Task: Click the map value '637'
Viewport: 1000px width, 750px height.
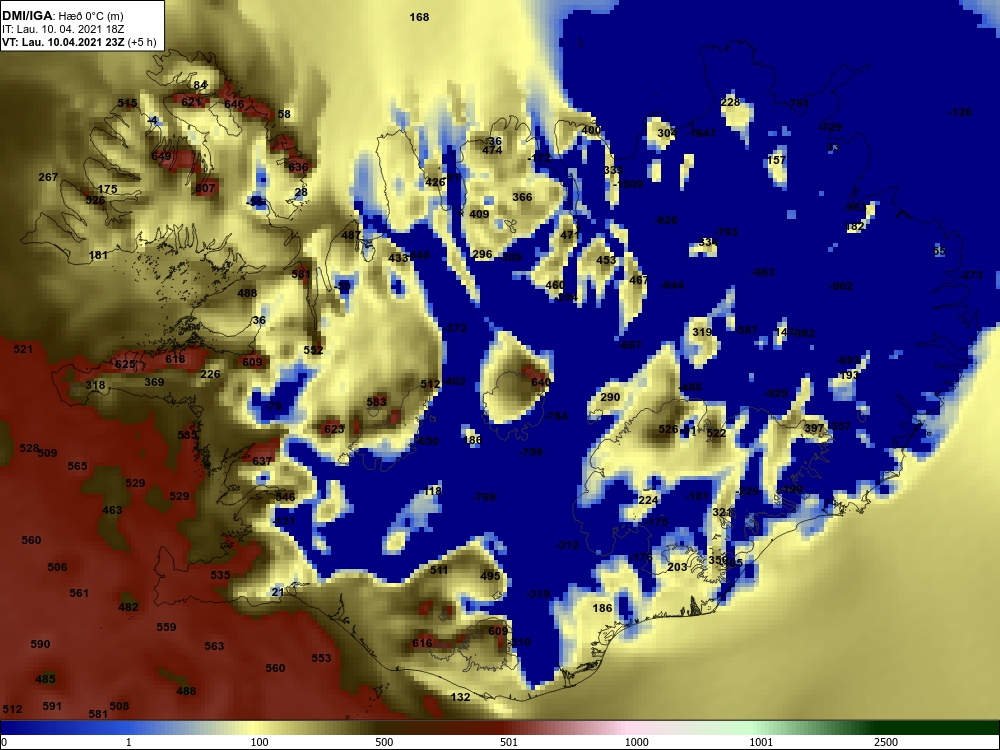Action: point(262,460)
